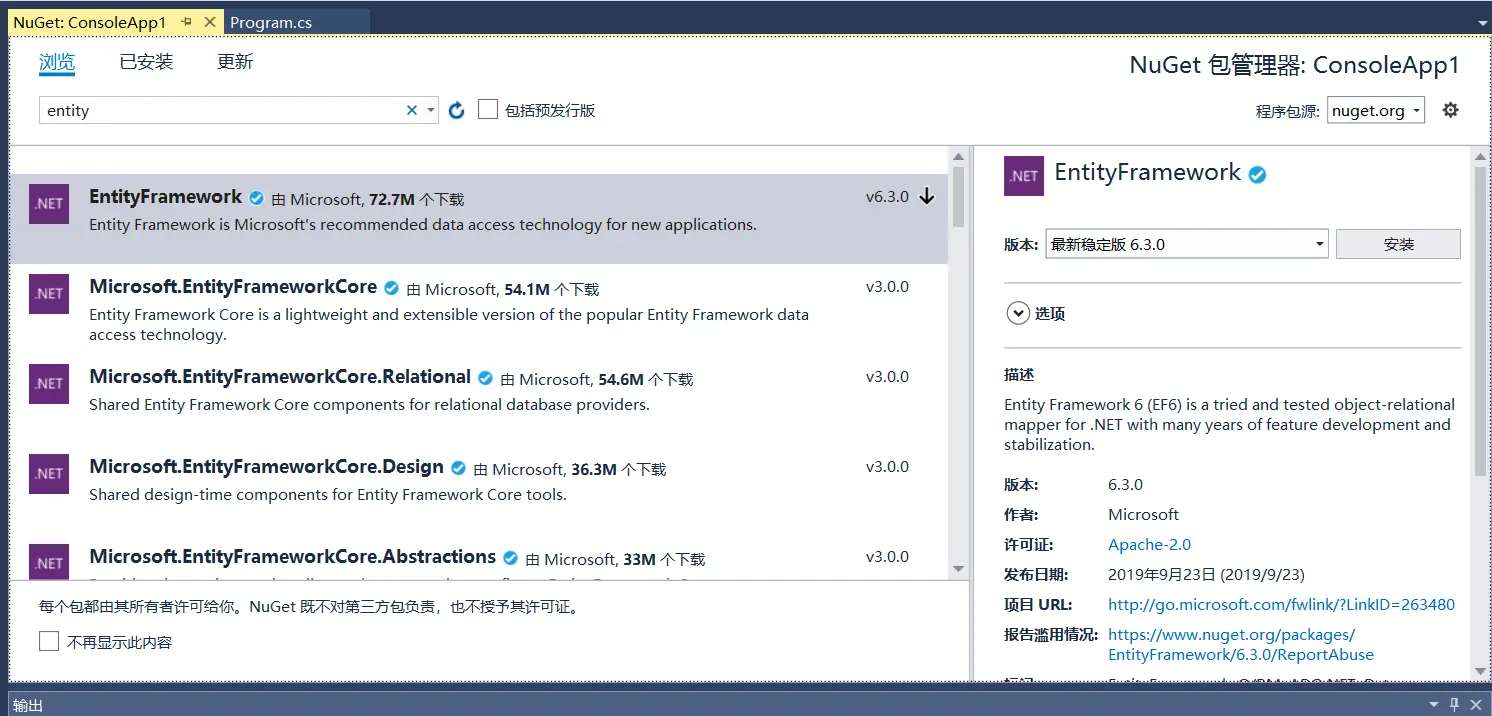Pin the NuGet: ConsoleApp1 tab
Screen dimensions: 1492x716
pyautogui.click(x=186, y=22)
